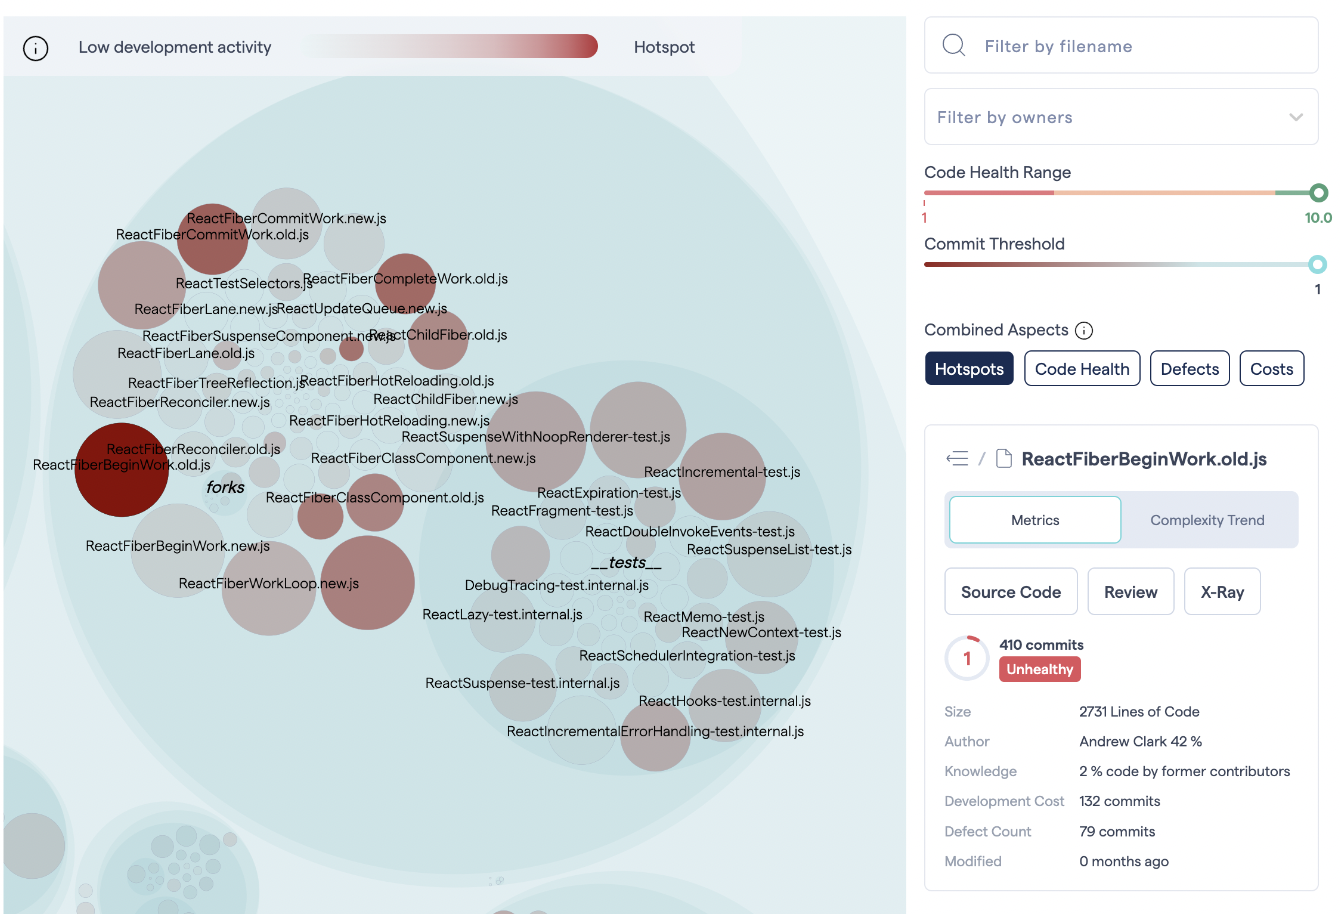1340x914 pixels.
Task: Switch to the Costs aspect
Action: pos(1271,369)
